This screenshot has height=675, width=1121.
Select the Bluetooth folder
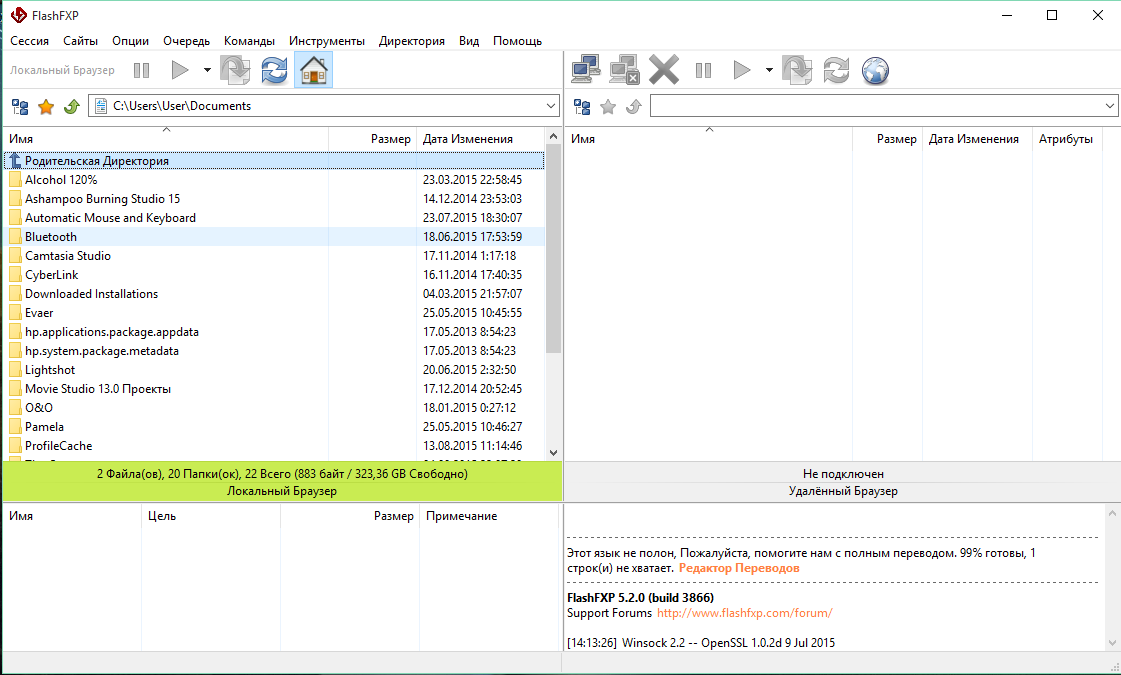(x=274, y=237)
